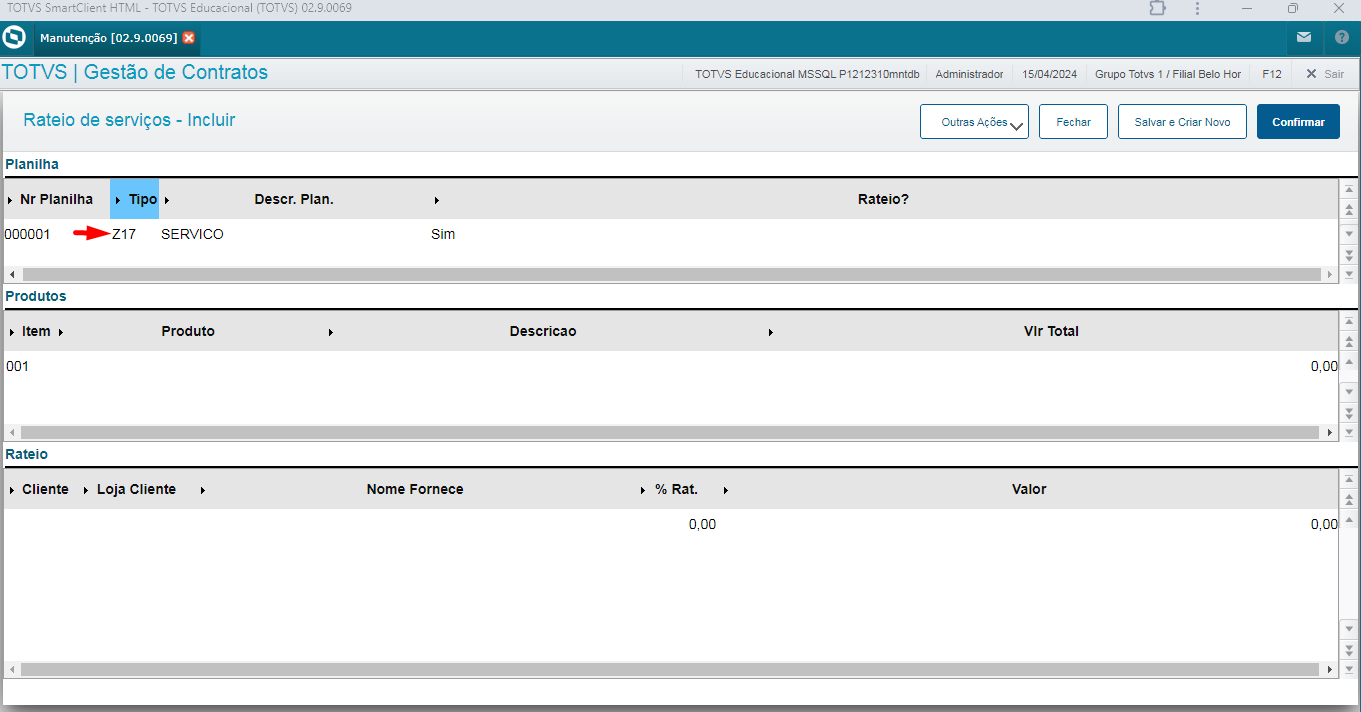Click the Nome Fornece column header
Image resolution: width=1361 pixels, height=712 pixels.
coord(415,489)
